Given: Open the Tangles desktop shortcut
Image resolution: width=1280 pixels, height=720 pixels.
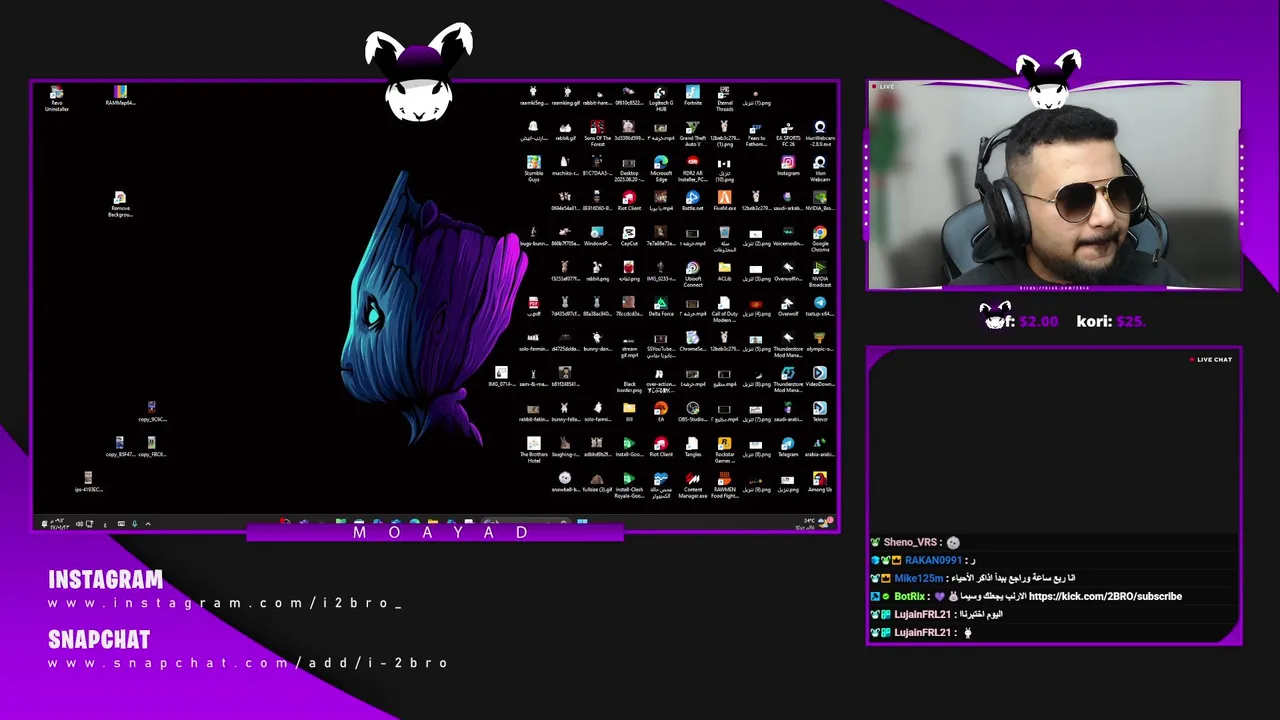Looking at the screenshot, I should (692, 448).
